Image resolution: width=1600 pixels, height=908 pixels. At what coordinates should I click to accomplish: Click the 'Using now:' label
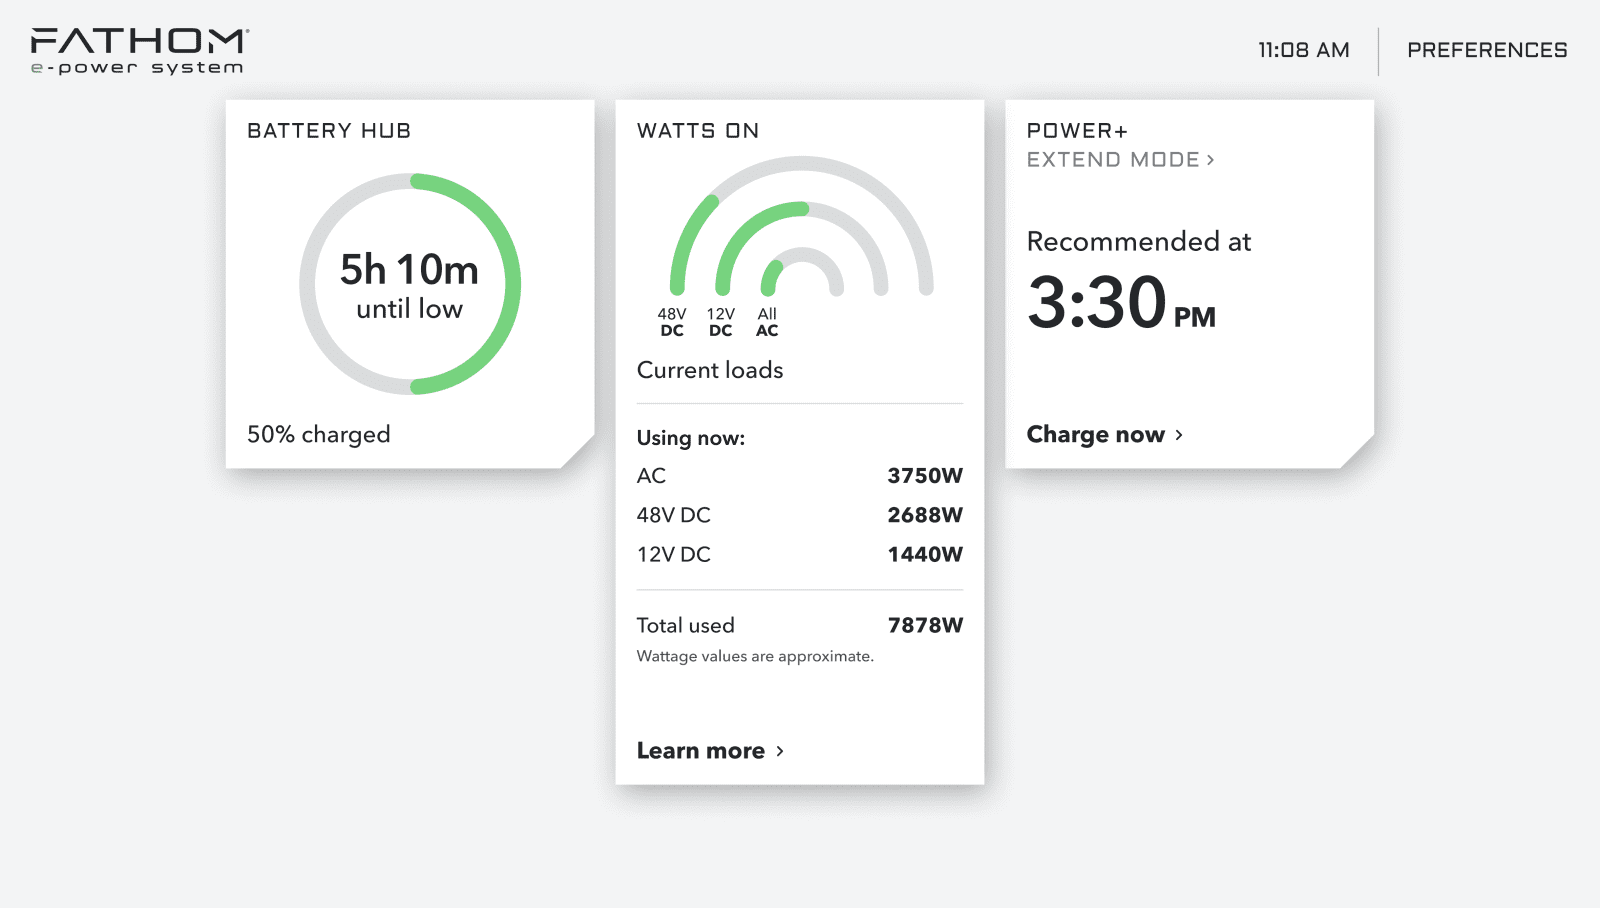pyautogui.click(x=691, y=438)
